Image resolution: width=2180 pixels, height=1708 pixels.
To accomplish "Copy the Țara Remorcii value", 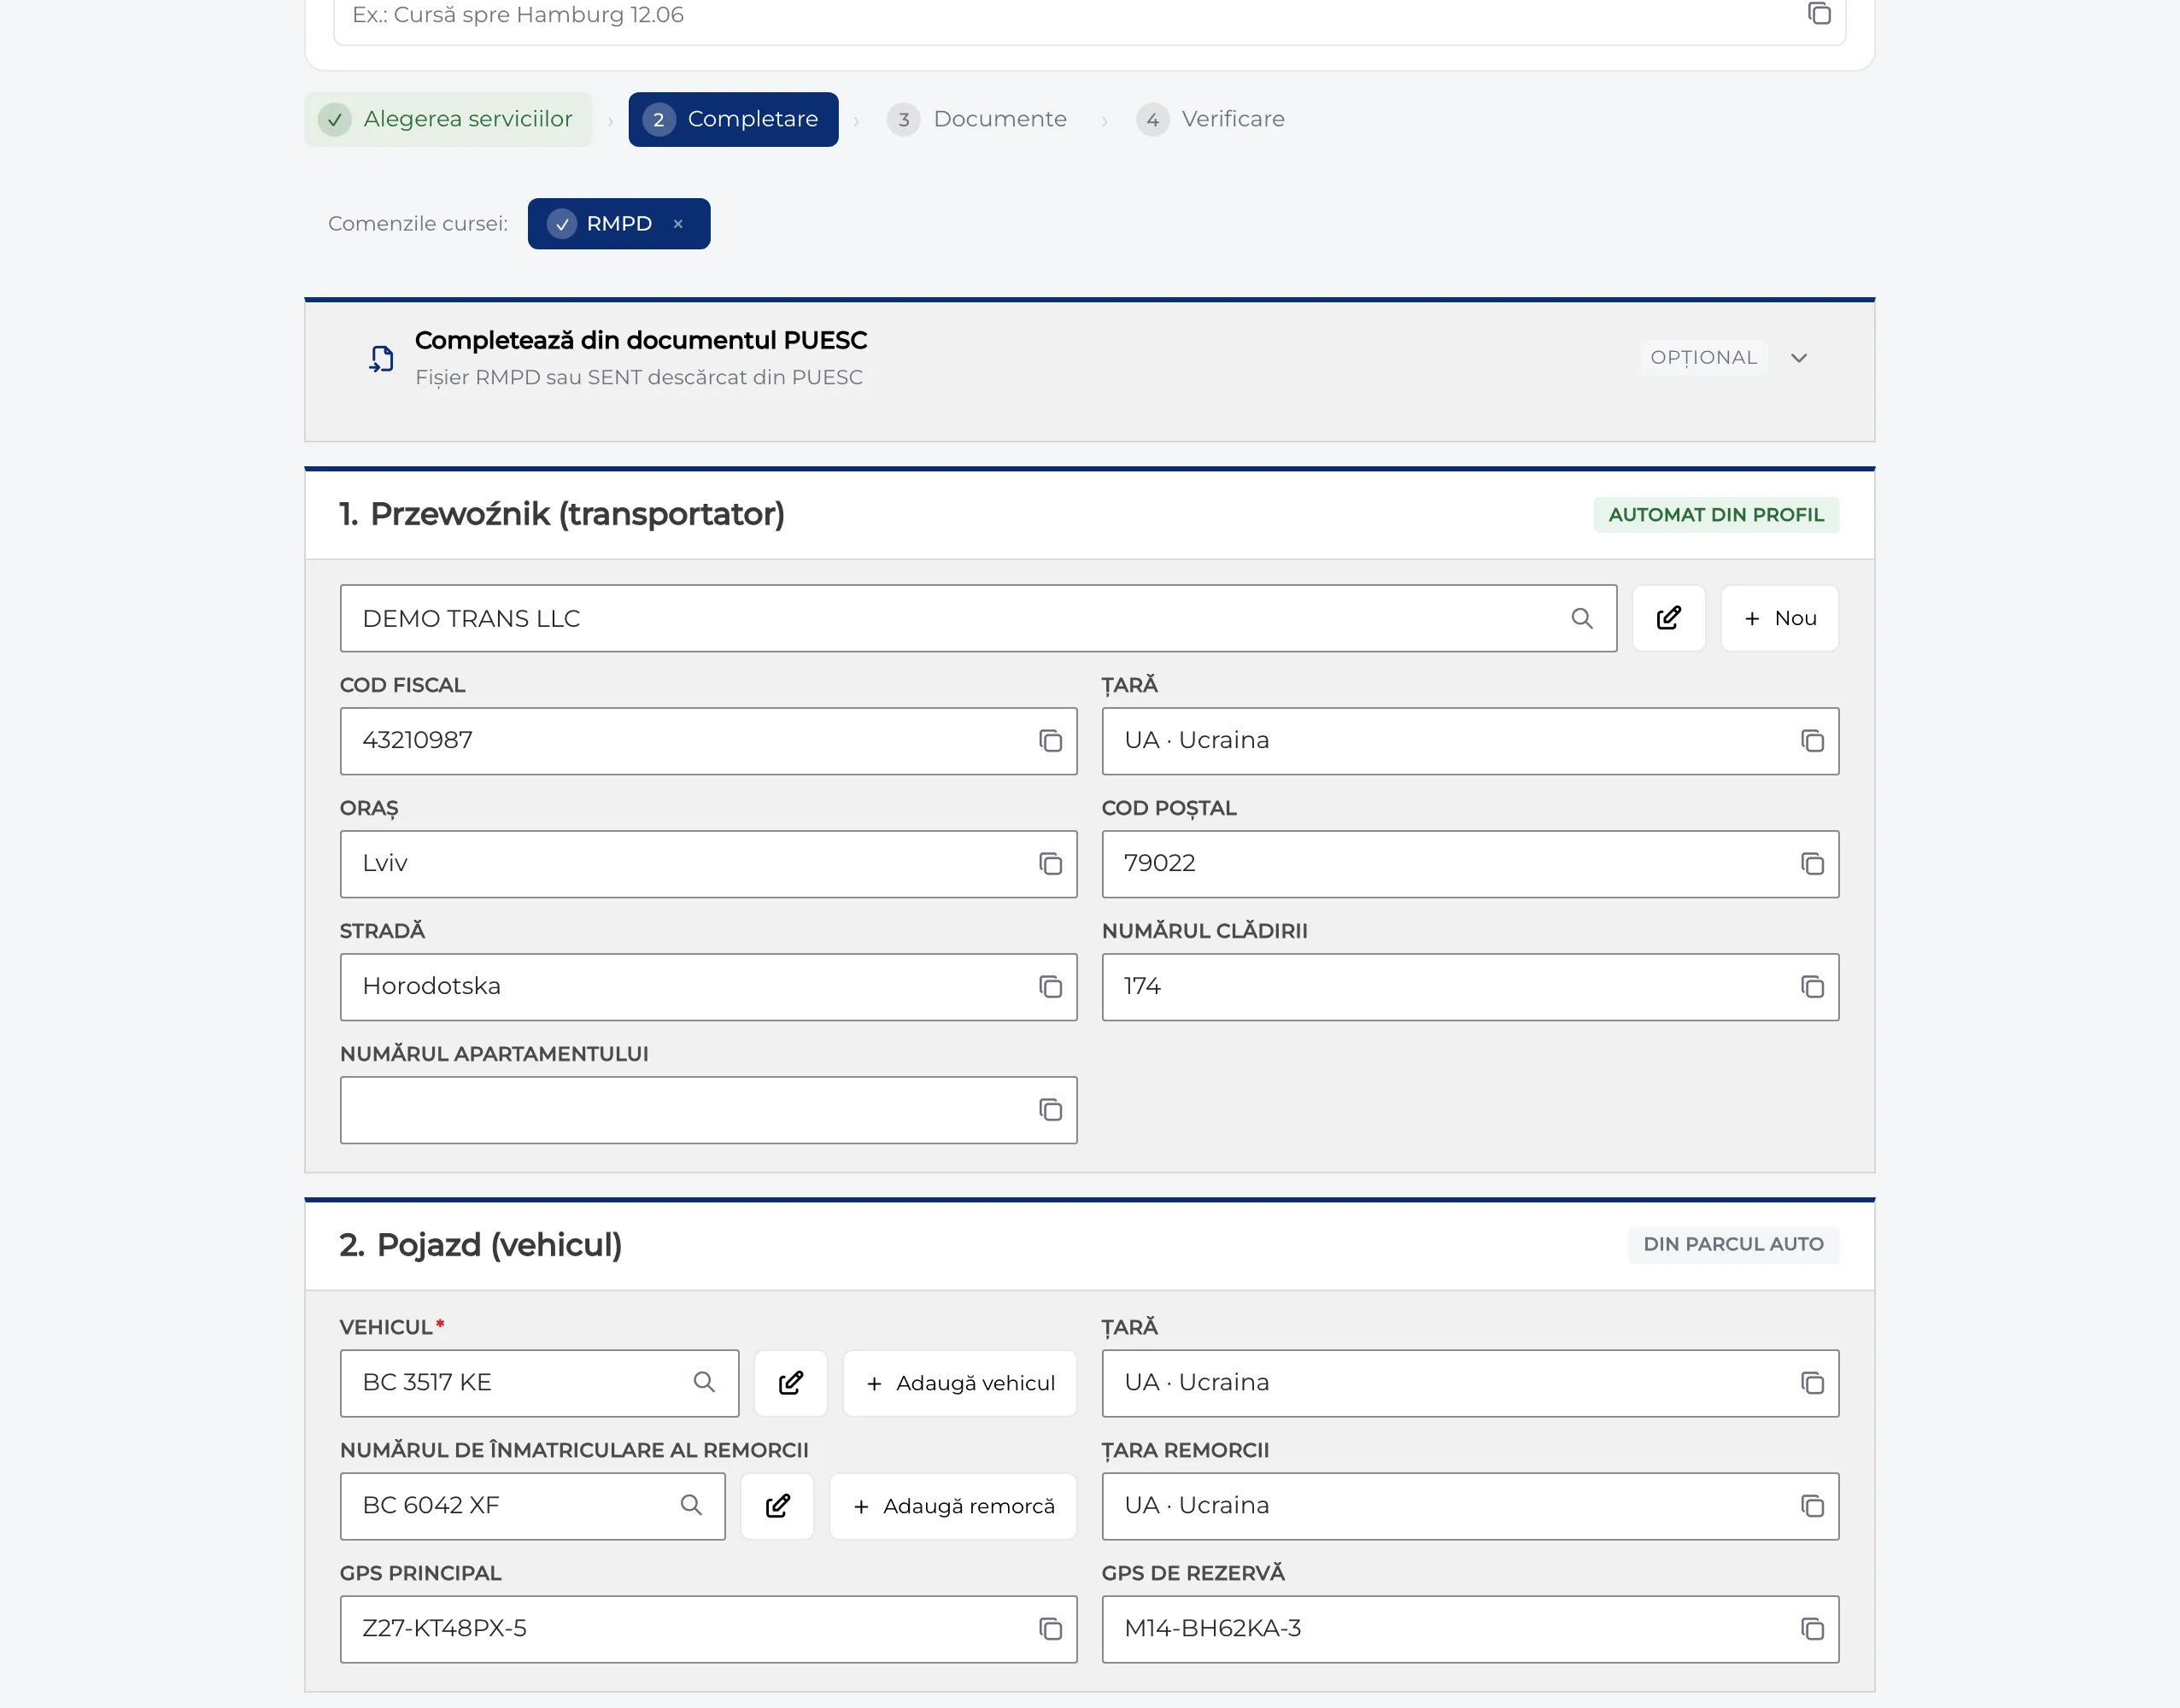I will pyautogui.click(x=1812, y=1506).
